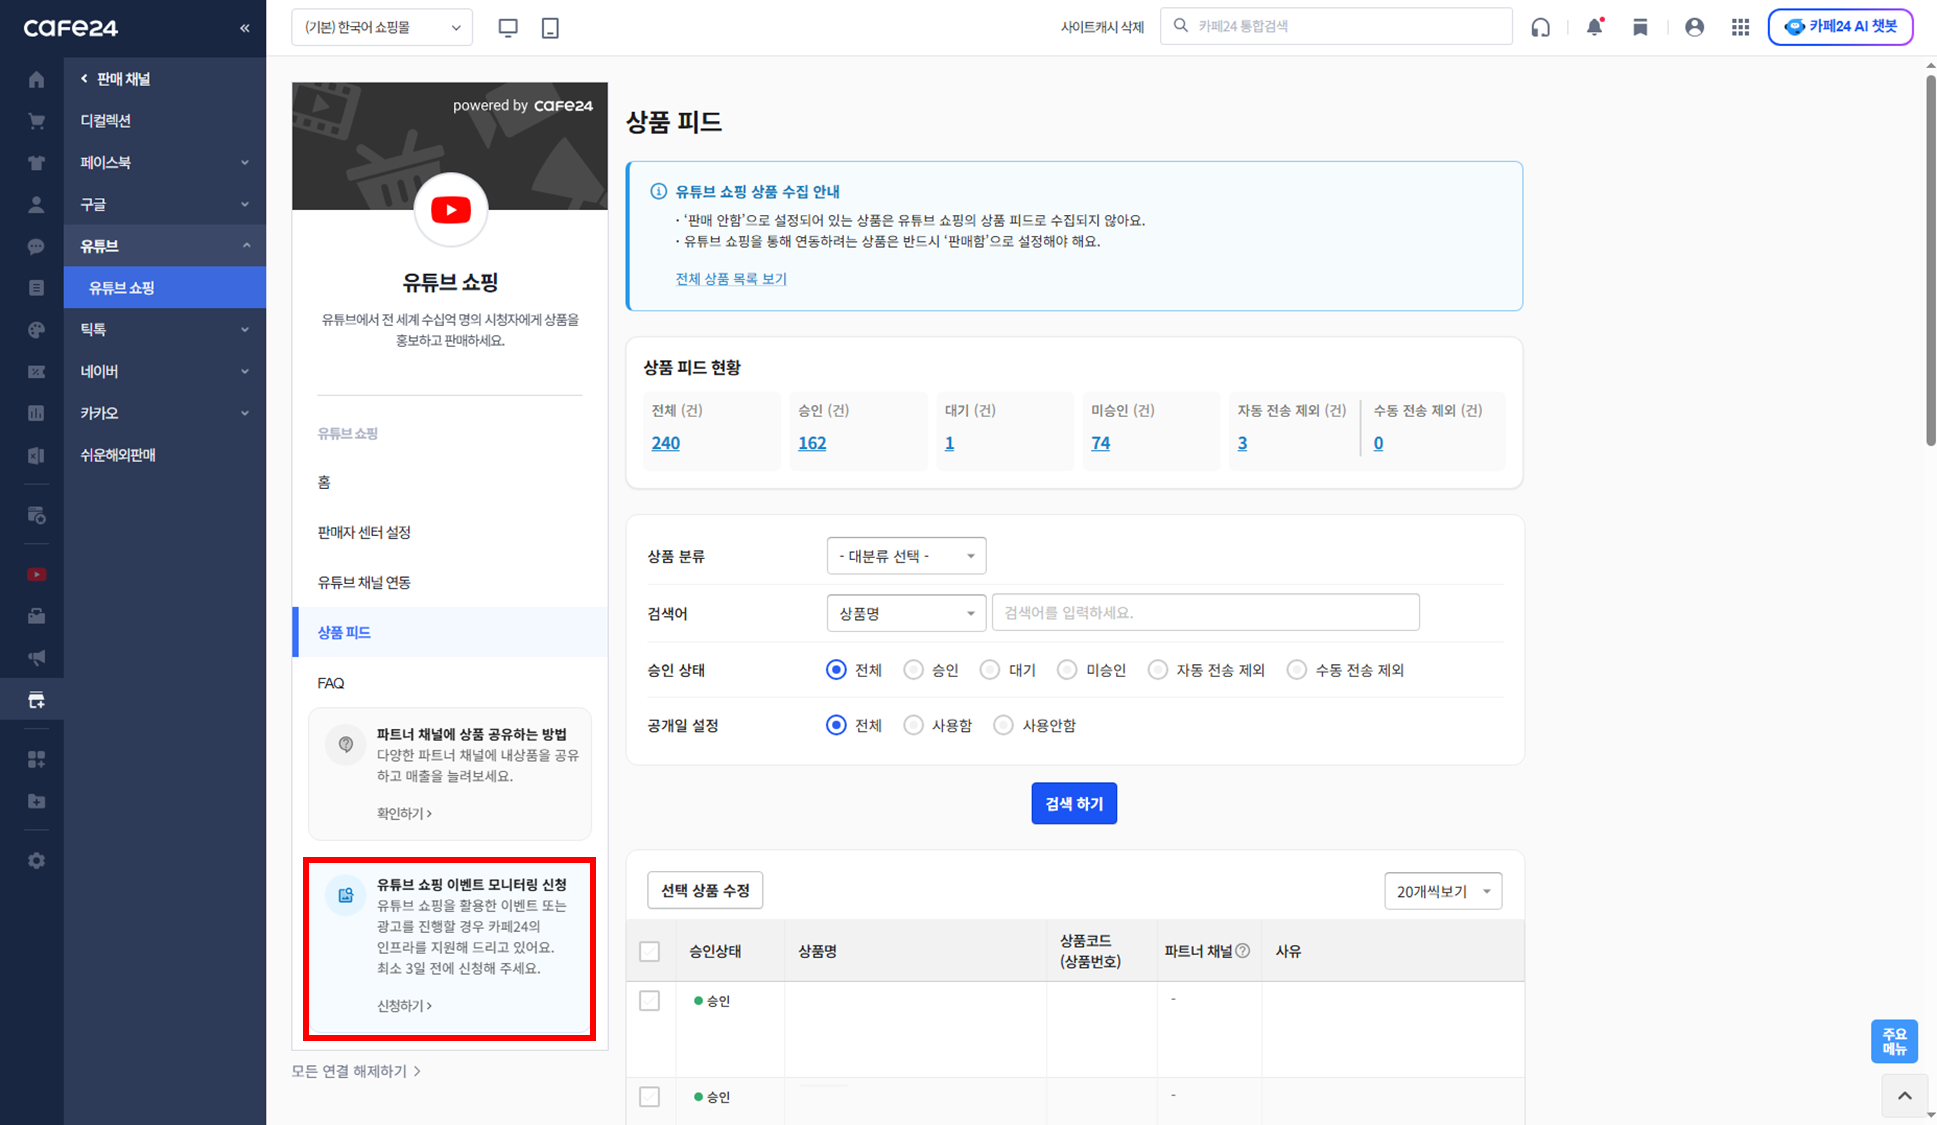Open the bookmark icon in top bar
The height and width of the screenshot is (1125, 1937).
tap(1640, 27)
